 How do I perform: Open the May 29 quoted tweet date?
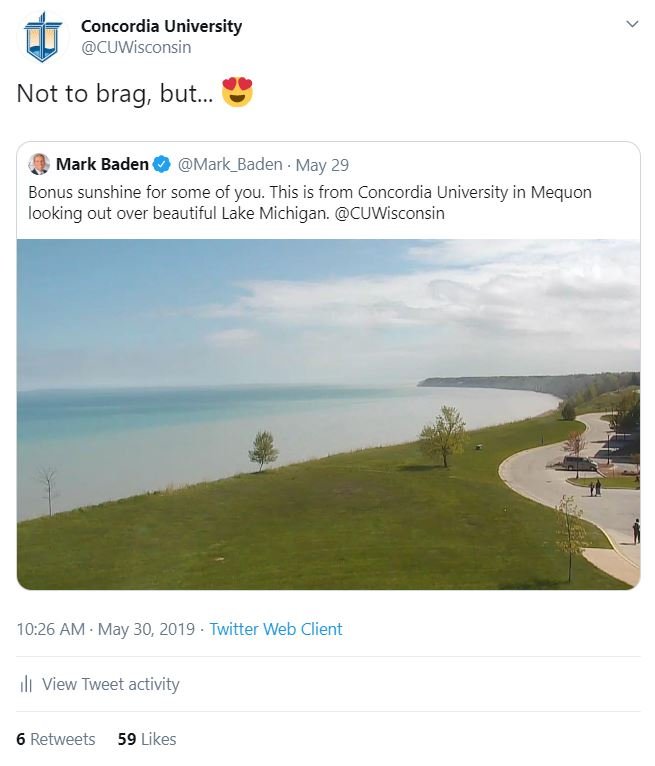(322, 165)
